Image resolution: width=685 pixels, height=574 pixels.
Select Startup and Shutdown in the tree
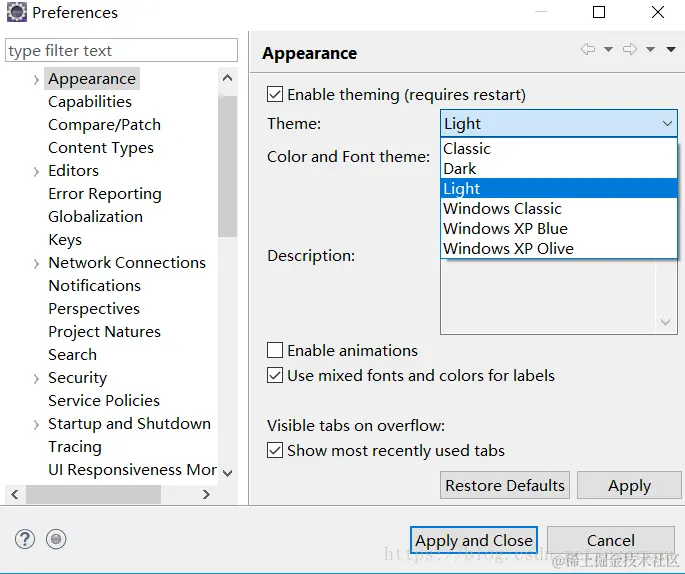point(129,423)
